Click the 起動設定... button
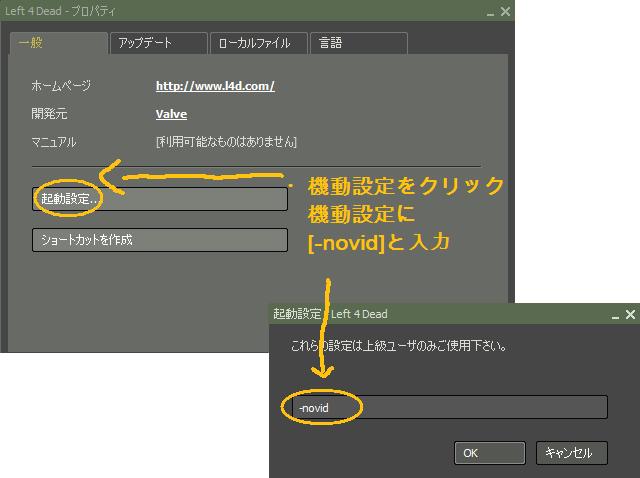 click(x=160, y=199)
